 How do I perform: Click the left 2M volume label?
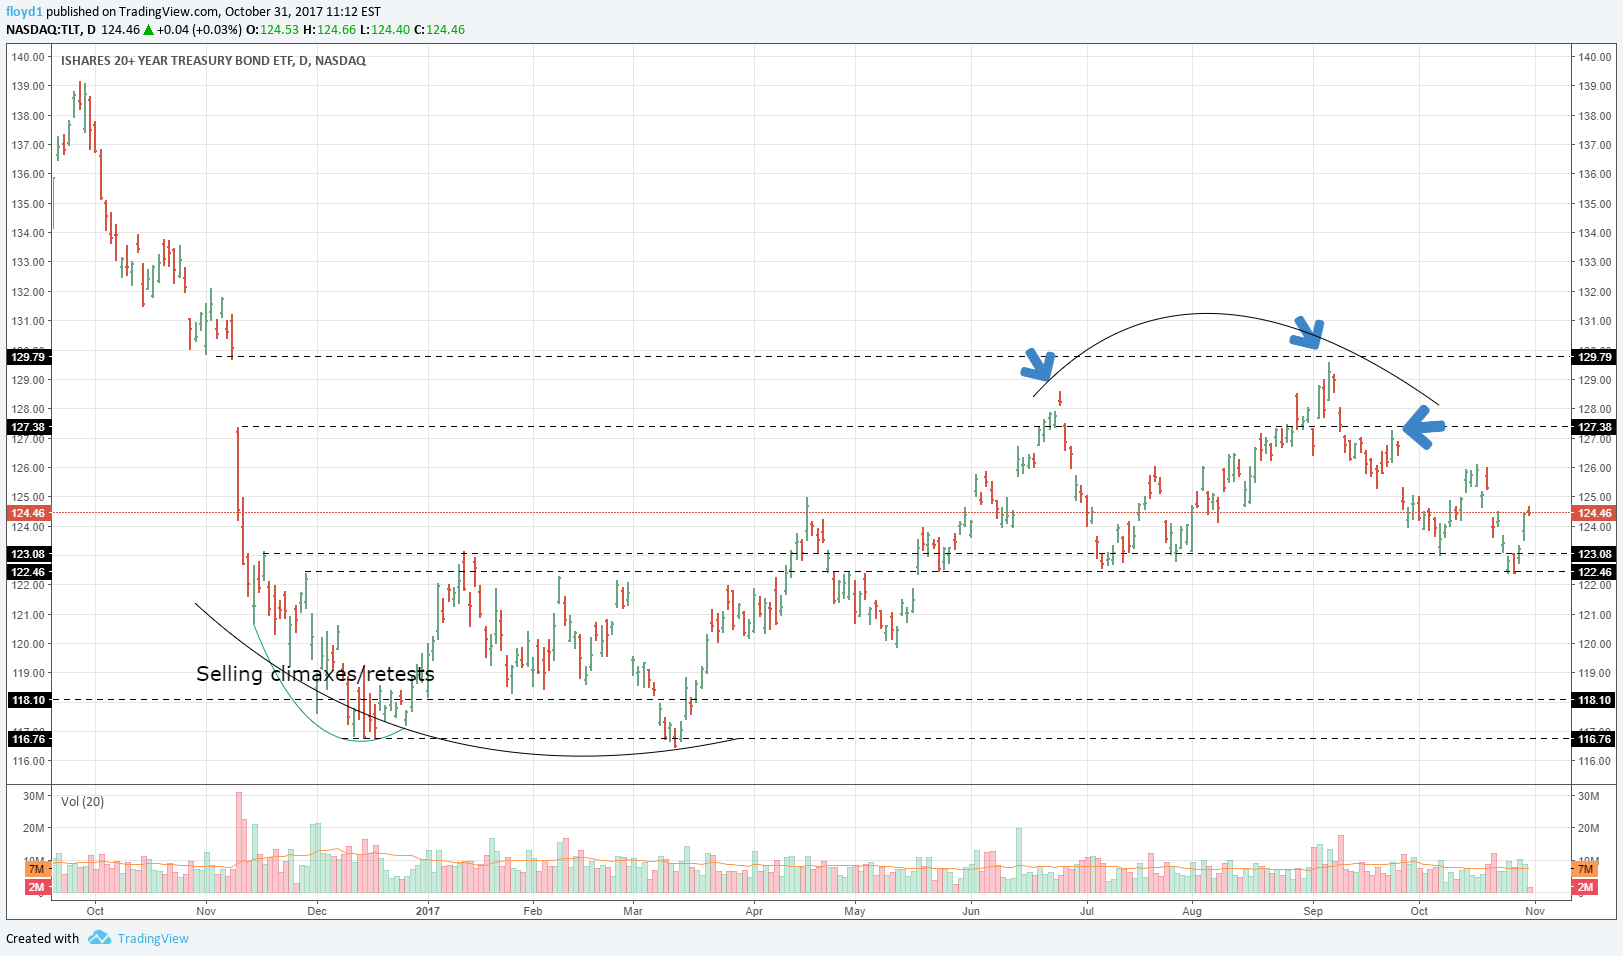pyautogui.click(x=37, y=887)
